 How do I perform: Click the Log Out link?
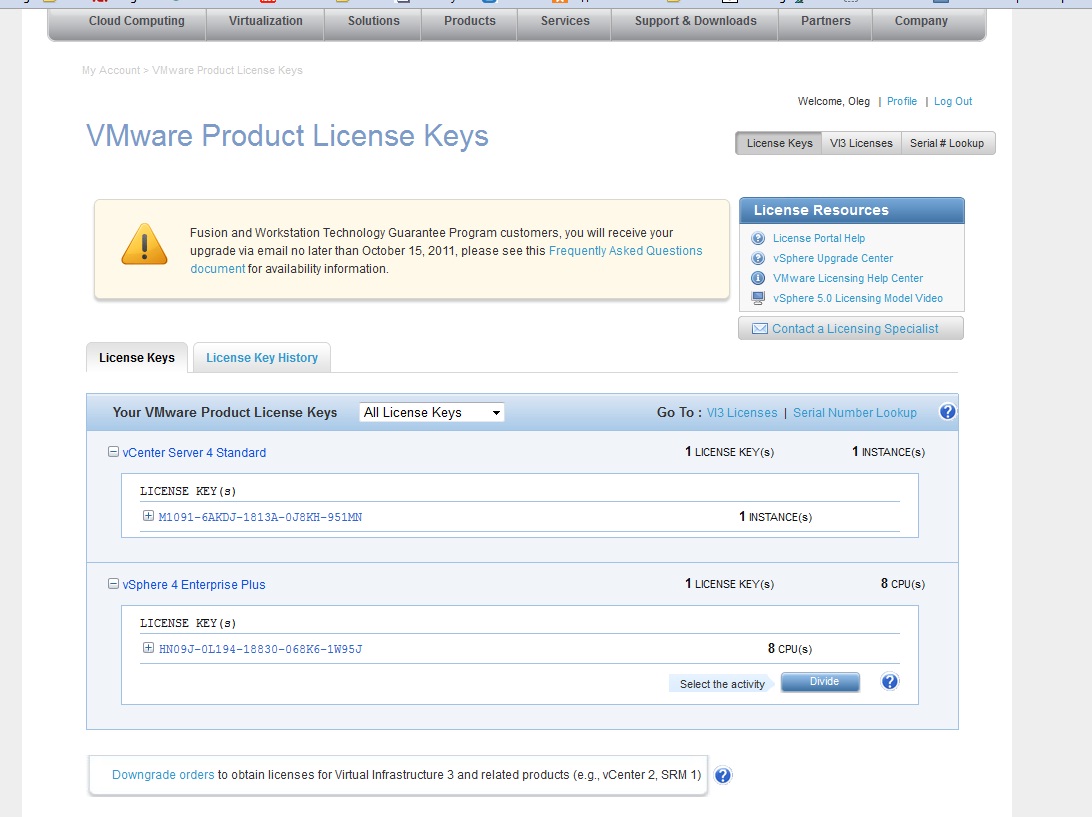point(953,101)
